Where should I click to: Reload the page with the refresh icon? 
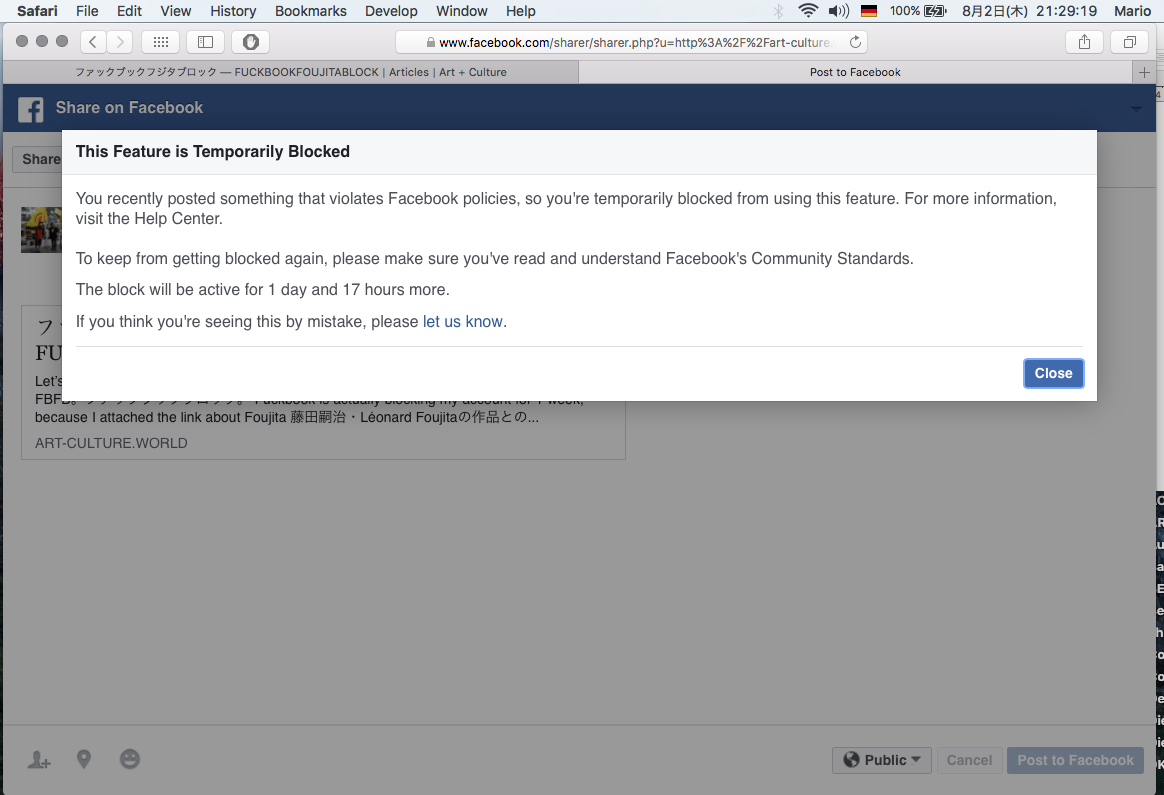855,42
